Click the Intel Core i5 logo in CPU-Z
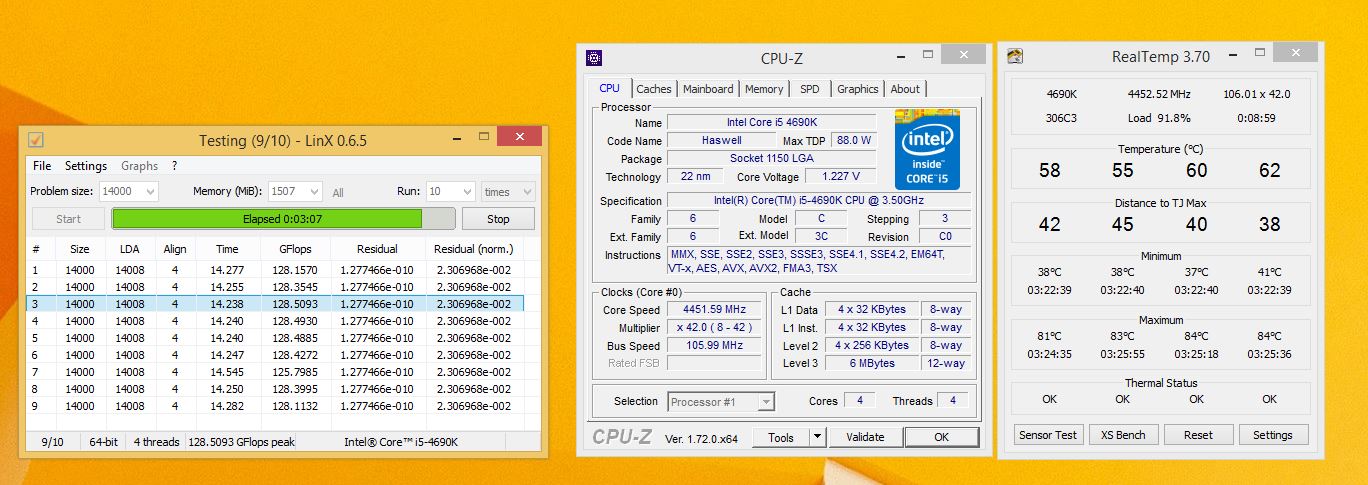This screenshot has height=485, width=1368. pyautogui.click(x=927, y=149)
